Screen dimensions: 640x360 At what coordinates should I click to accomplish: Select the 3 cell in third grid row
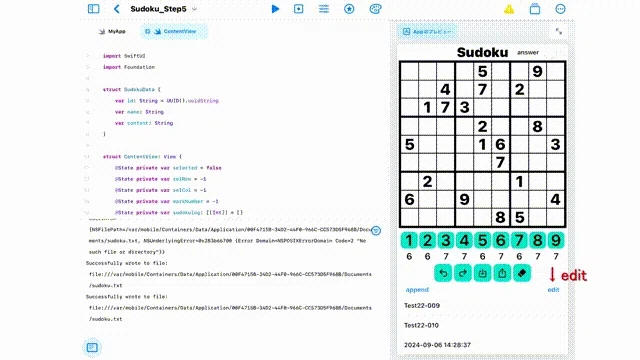coord(464,107)
